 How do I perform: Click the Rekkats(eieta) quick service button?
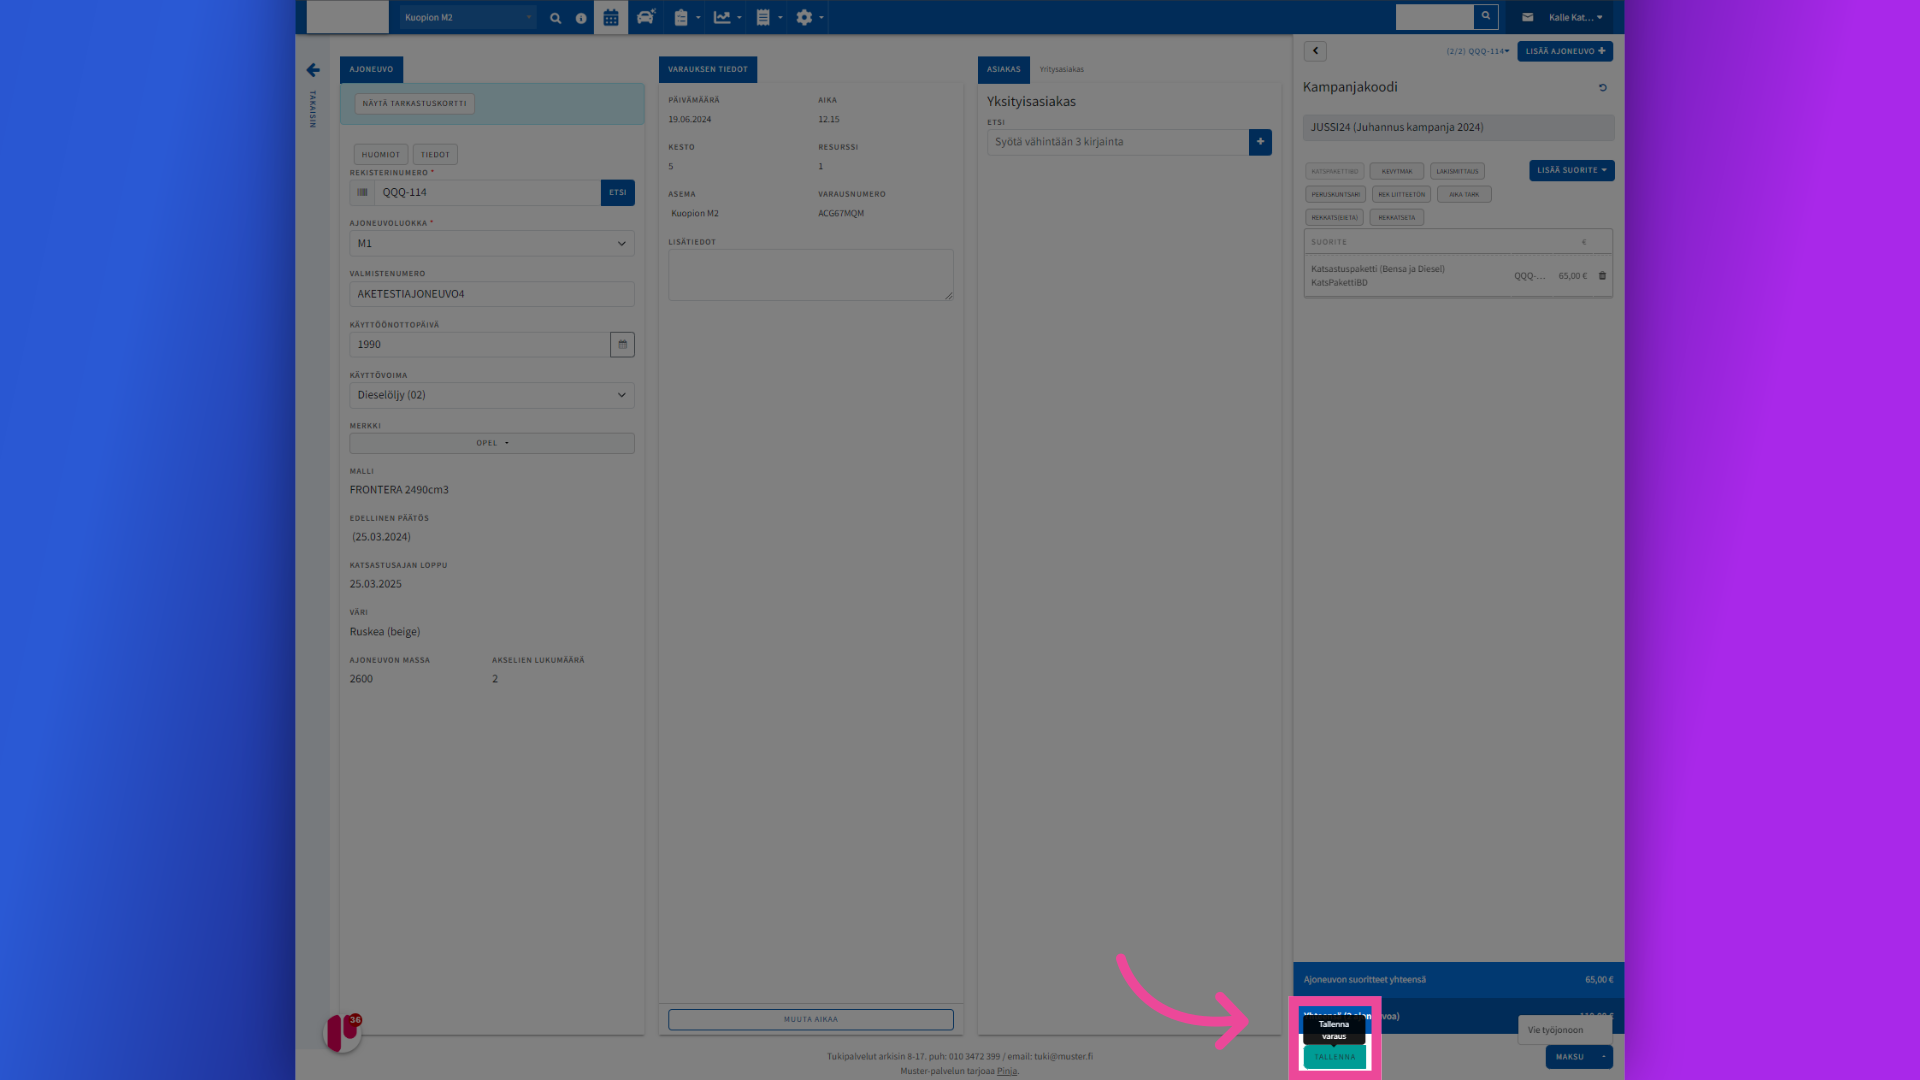point(1335,218)
